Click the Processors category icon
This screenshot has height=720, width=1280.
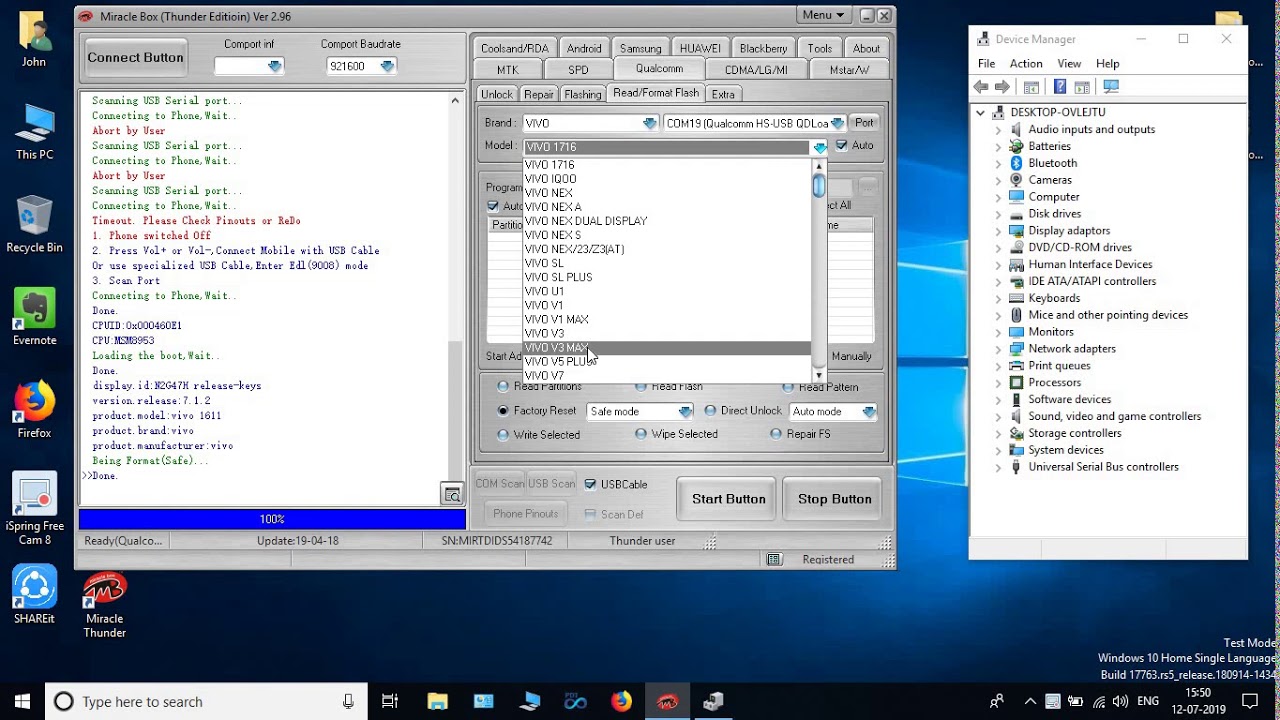coord(1017,382)
